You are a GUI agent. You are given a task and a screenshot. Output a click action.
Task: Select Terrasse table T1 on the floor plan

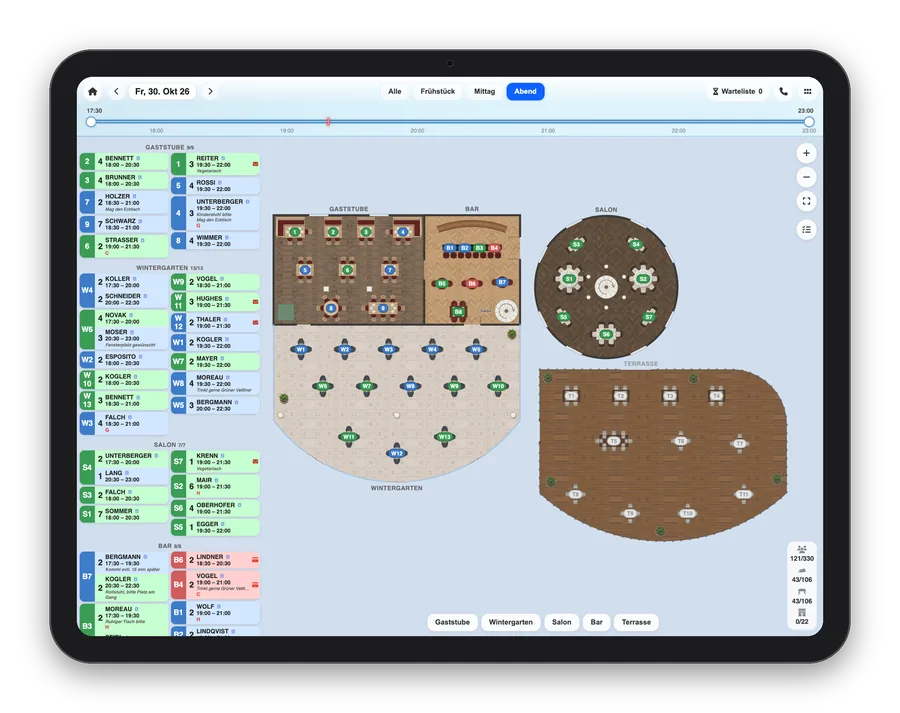click(x=571, y=396)
